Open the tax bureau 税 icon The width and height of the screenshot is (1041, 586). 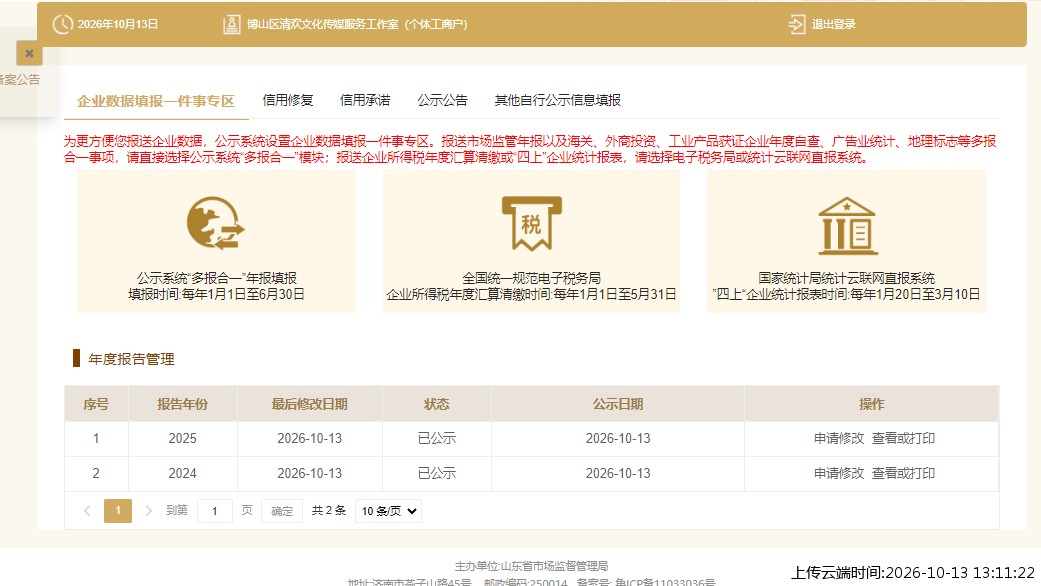532,223
